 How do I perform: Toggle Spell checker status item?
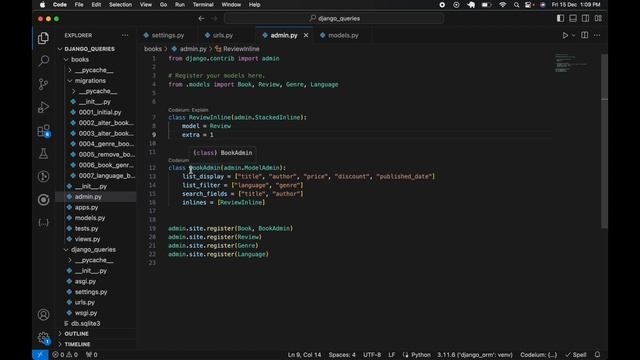[576, 355]
